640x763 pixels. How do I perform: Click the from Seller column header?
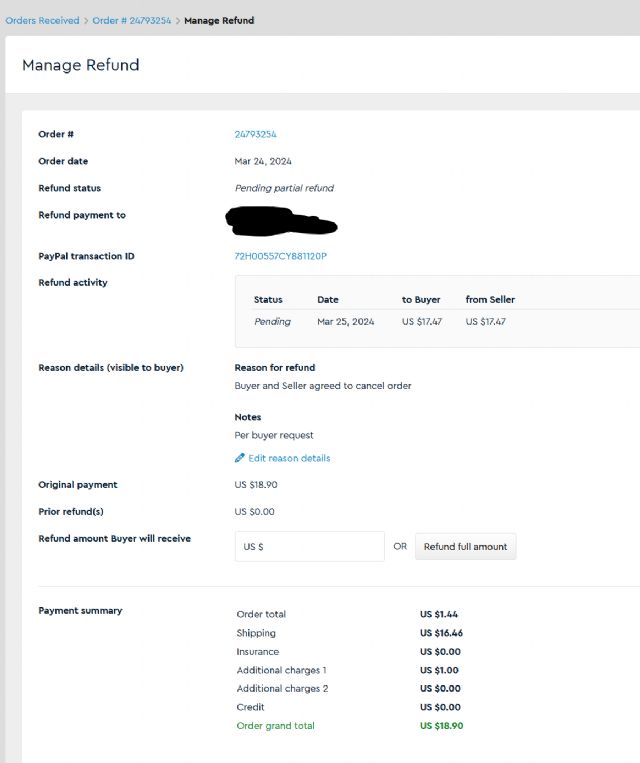(490, 299)
